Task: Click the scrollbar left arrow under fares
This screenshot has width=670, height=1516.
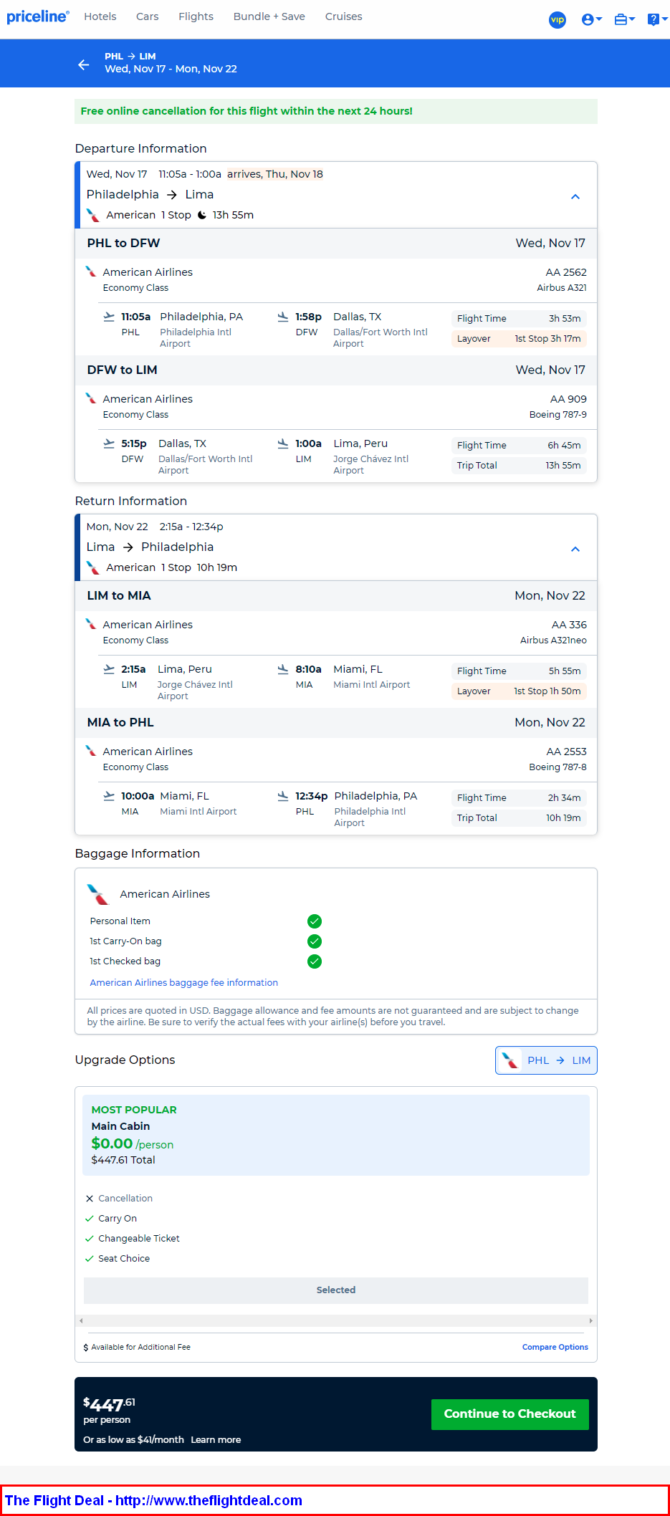Action: (x=80, y=1321)
